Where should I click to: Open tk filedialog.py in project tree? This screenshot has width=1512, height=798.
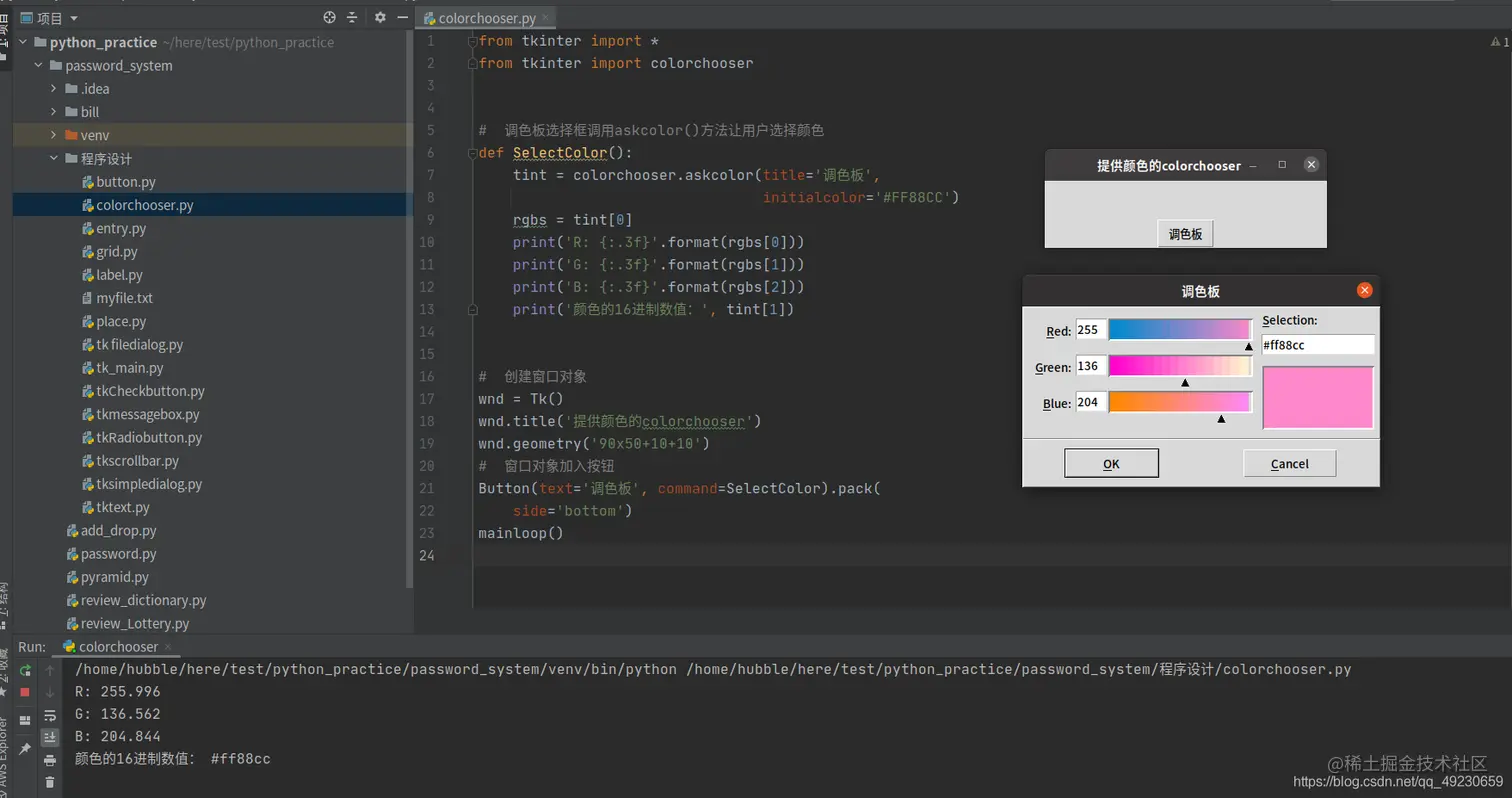pyautogui.click(x=132, y=344)
